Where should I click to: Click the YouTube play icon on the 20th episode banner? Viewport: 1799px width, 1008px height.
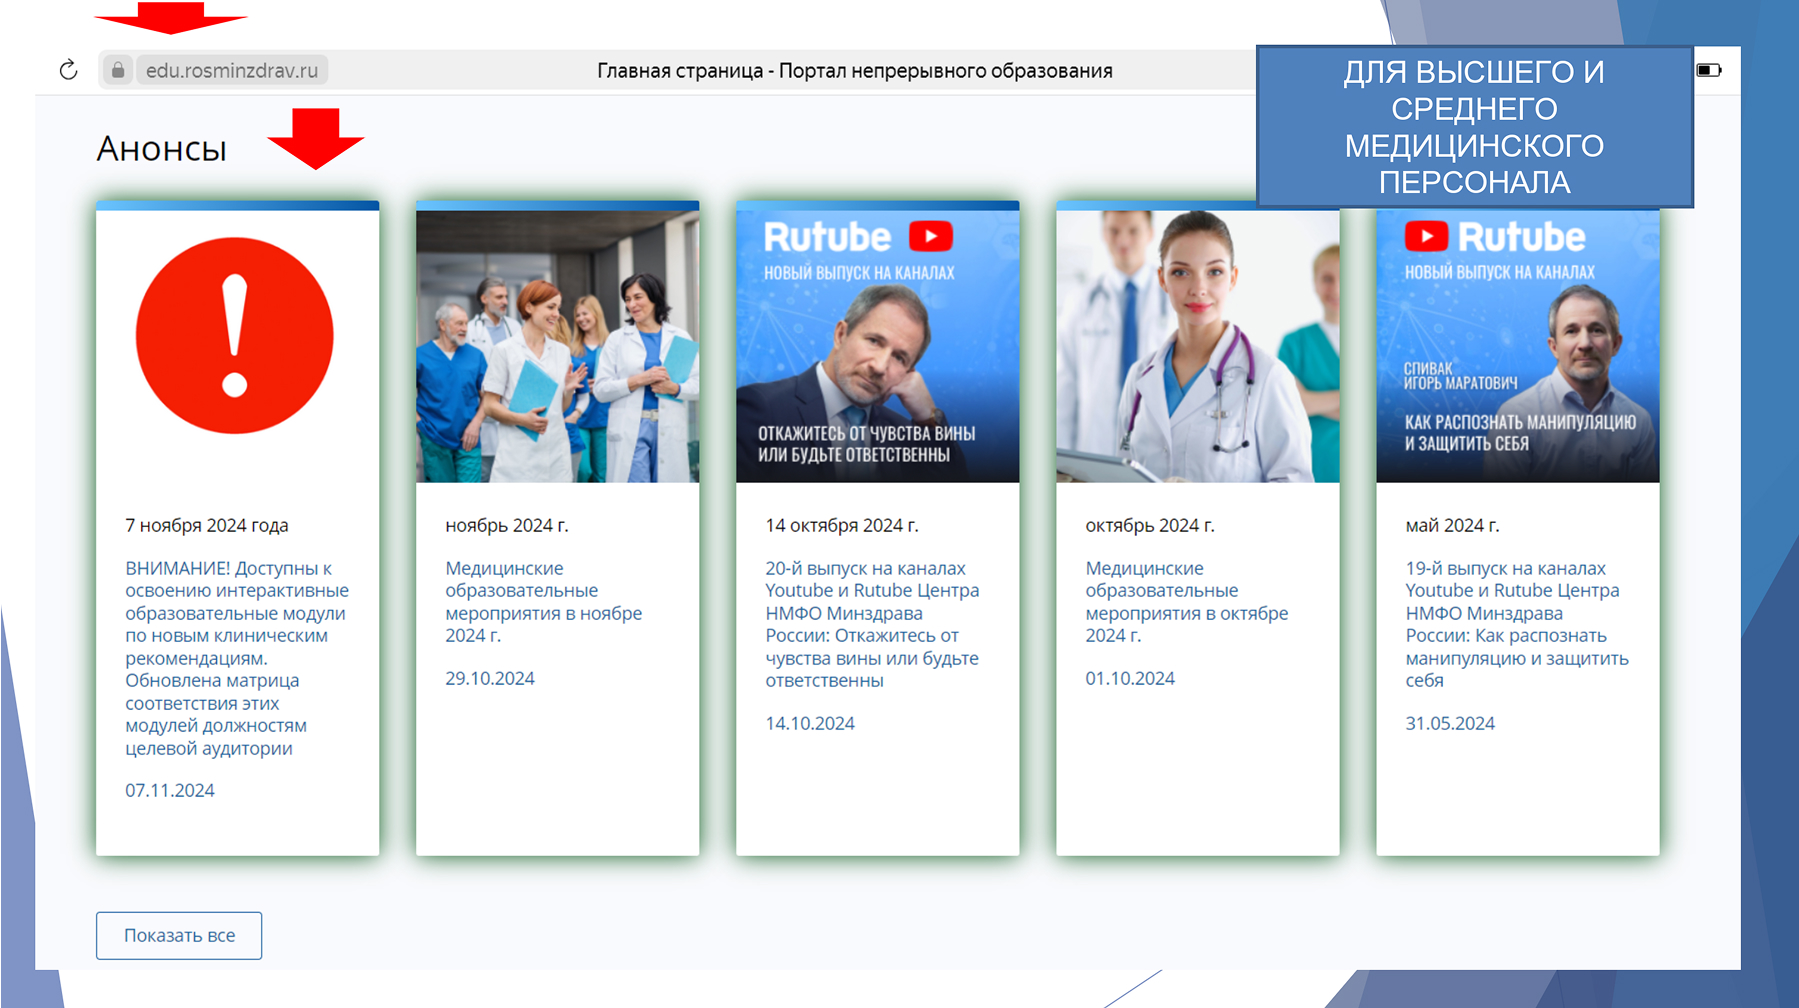point(930,237)
